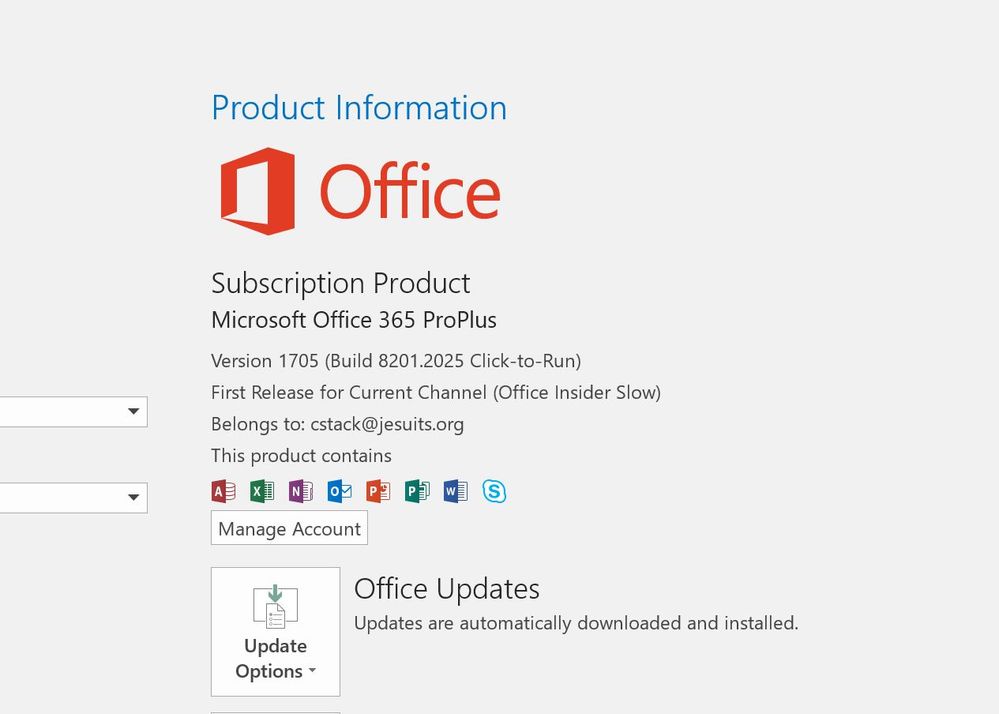Click the Publisher app icon
Viewport: 999px width, 714px height.
pos(417,491)
